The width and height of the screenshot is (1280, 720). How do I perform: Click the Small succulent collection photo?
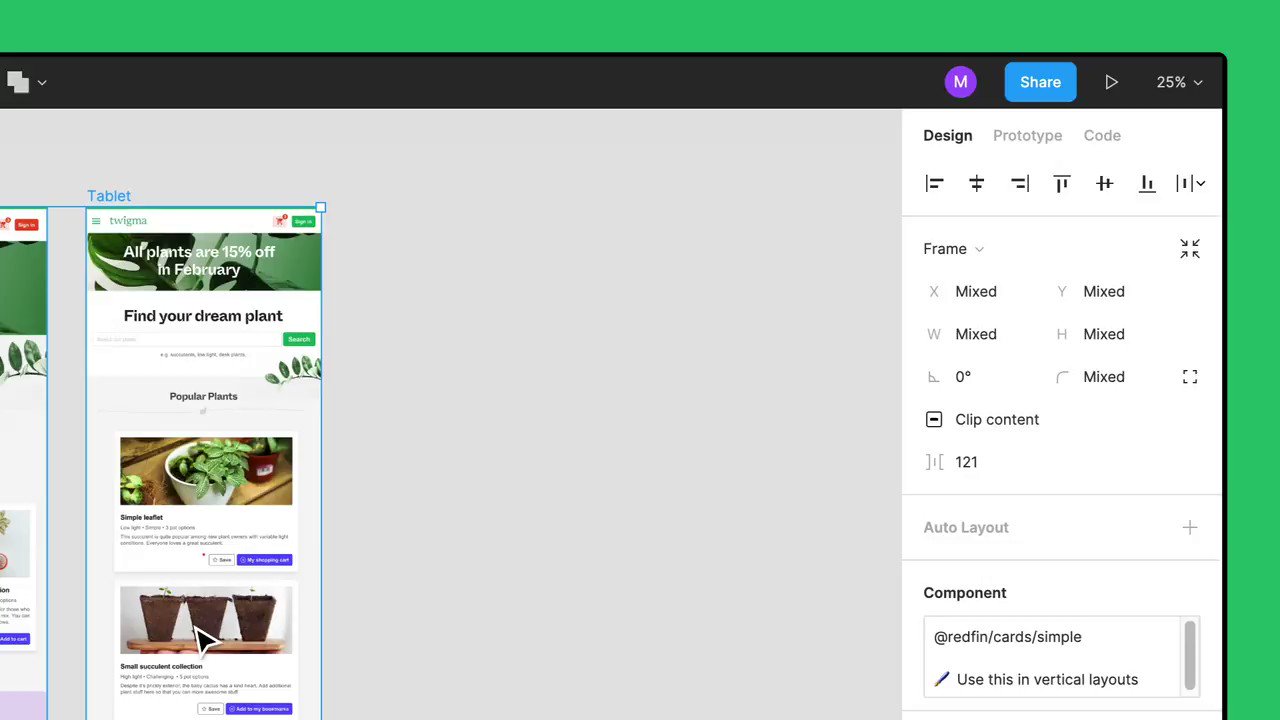(x=206, y=620)
